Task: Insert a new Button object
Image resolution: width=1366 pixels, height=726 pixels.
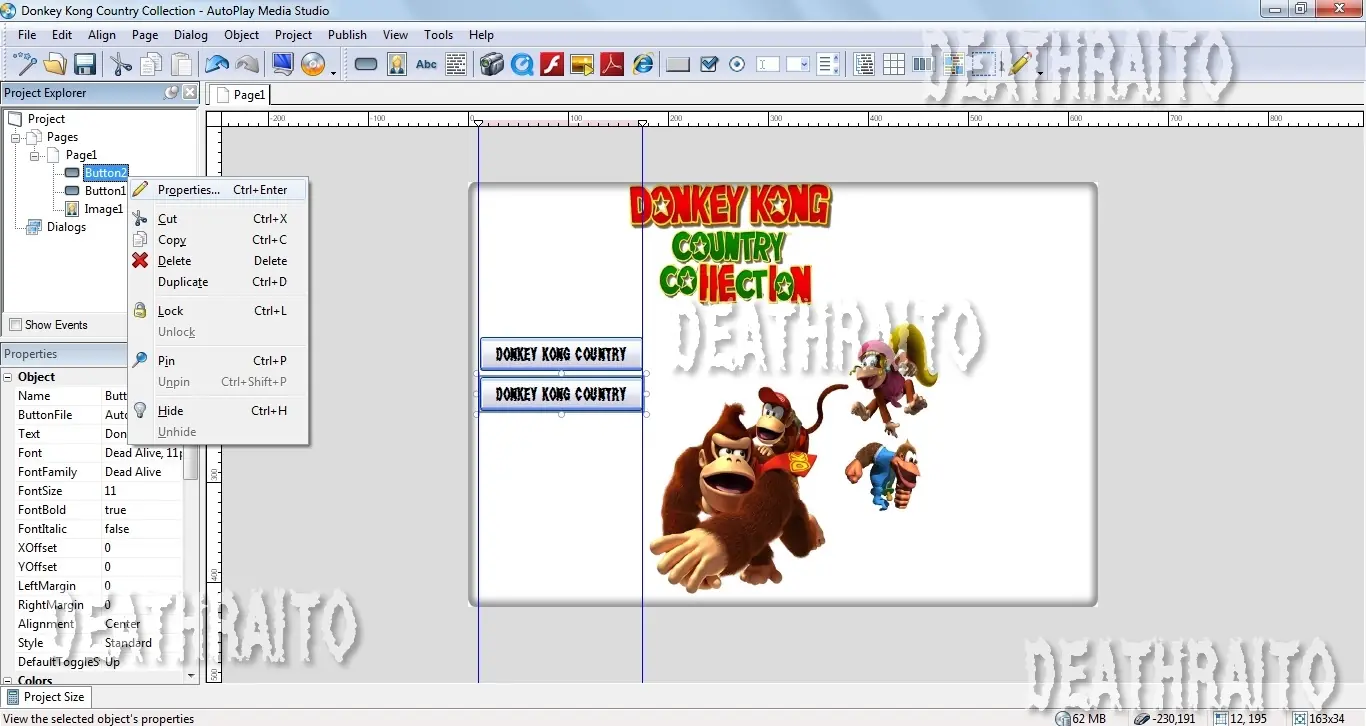Action: (x=366, y=65)
